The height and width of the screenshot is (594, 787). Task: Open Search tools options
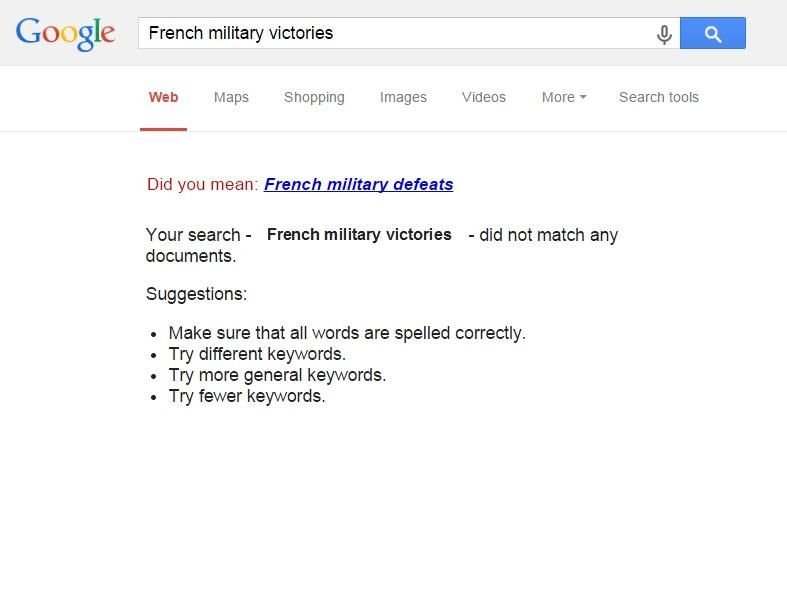pyautogui.click(x=658, y=97)
